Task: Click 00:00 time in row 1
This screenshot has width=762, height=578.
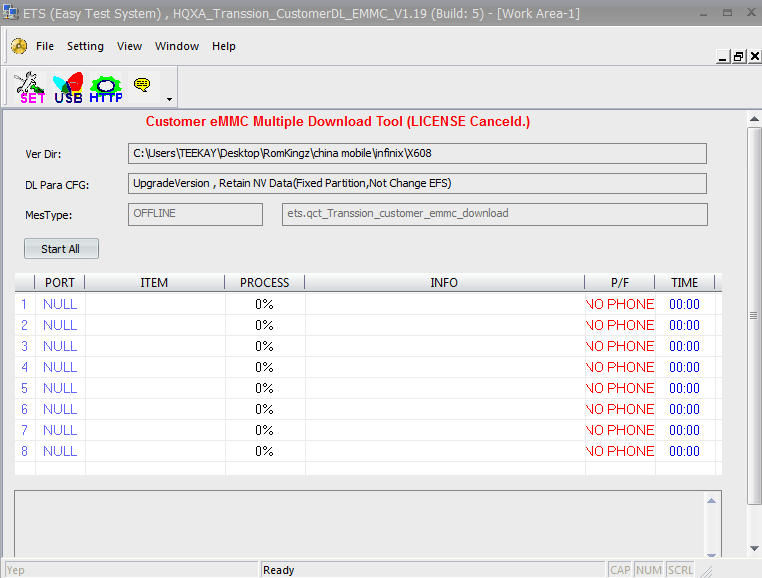Action: click(x=684, y=304)
